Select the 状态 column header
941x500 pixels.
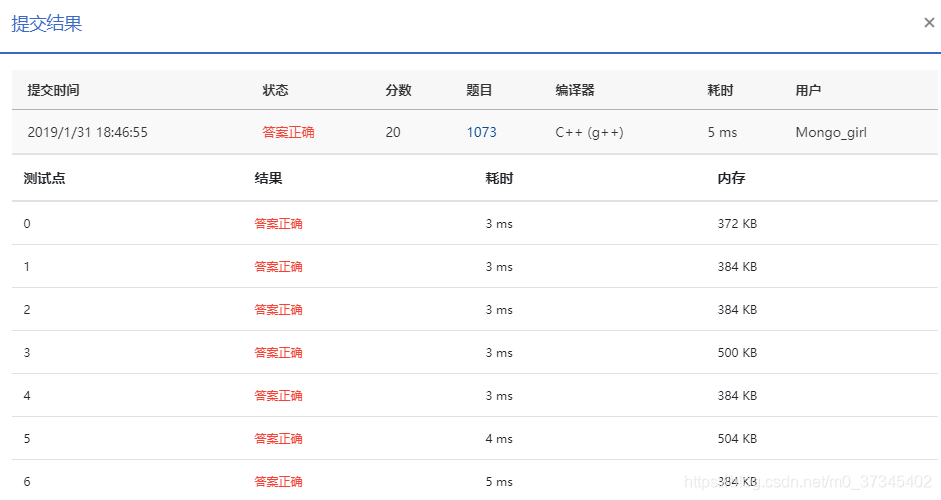point(275,90)
